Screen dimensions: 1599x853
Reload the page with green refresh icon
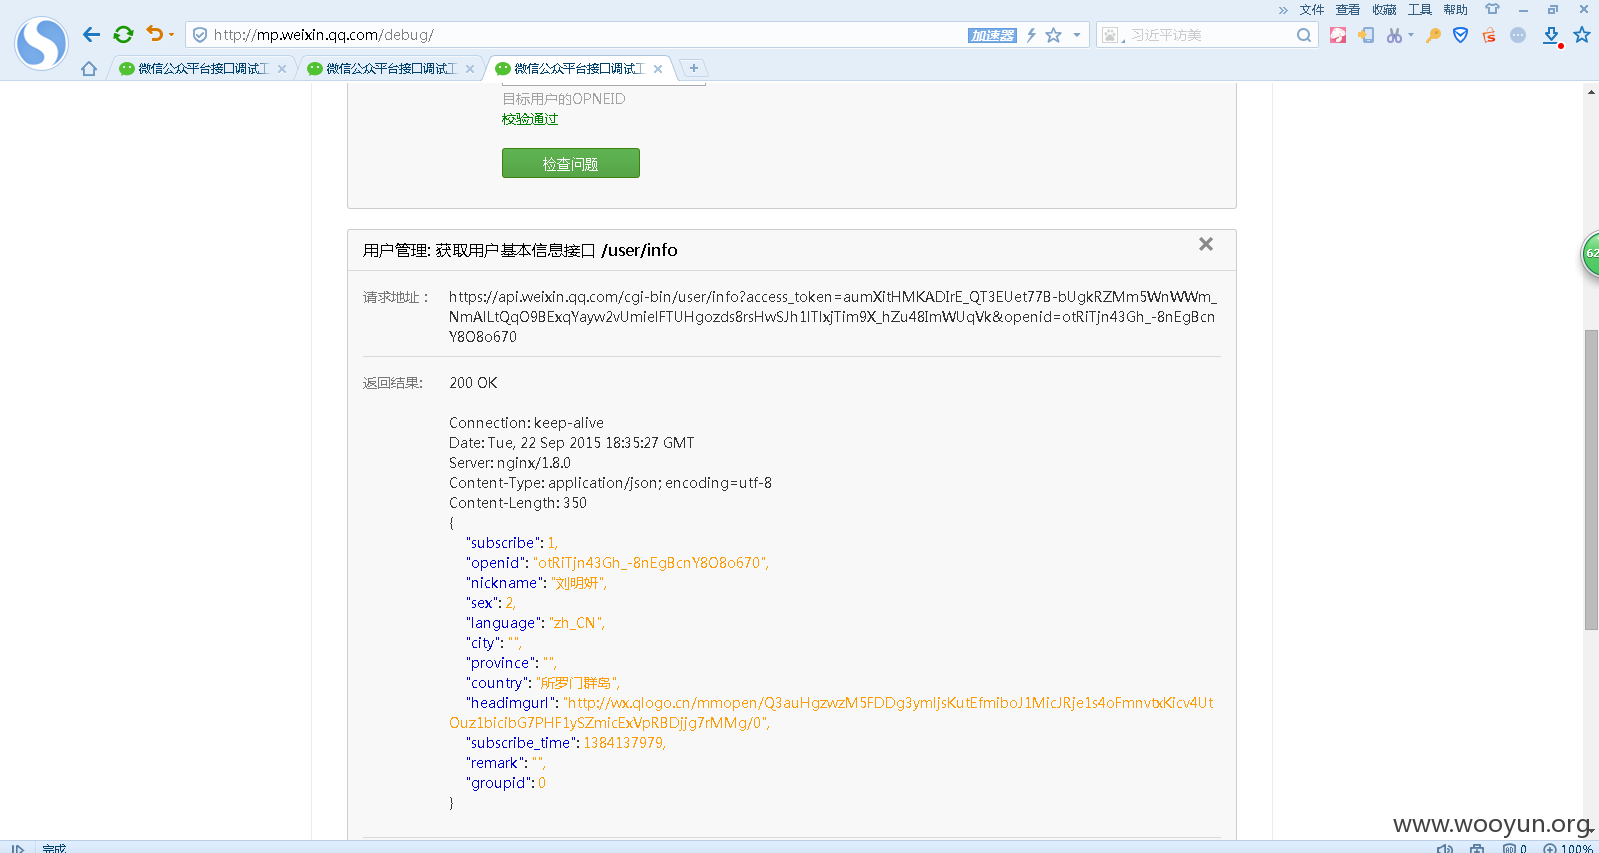(123, 35)
